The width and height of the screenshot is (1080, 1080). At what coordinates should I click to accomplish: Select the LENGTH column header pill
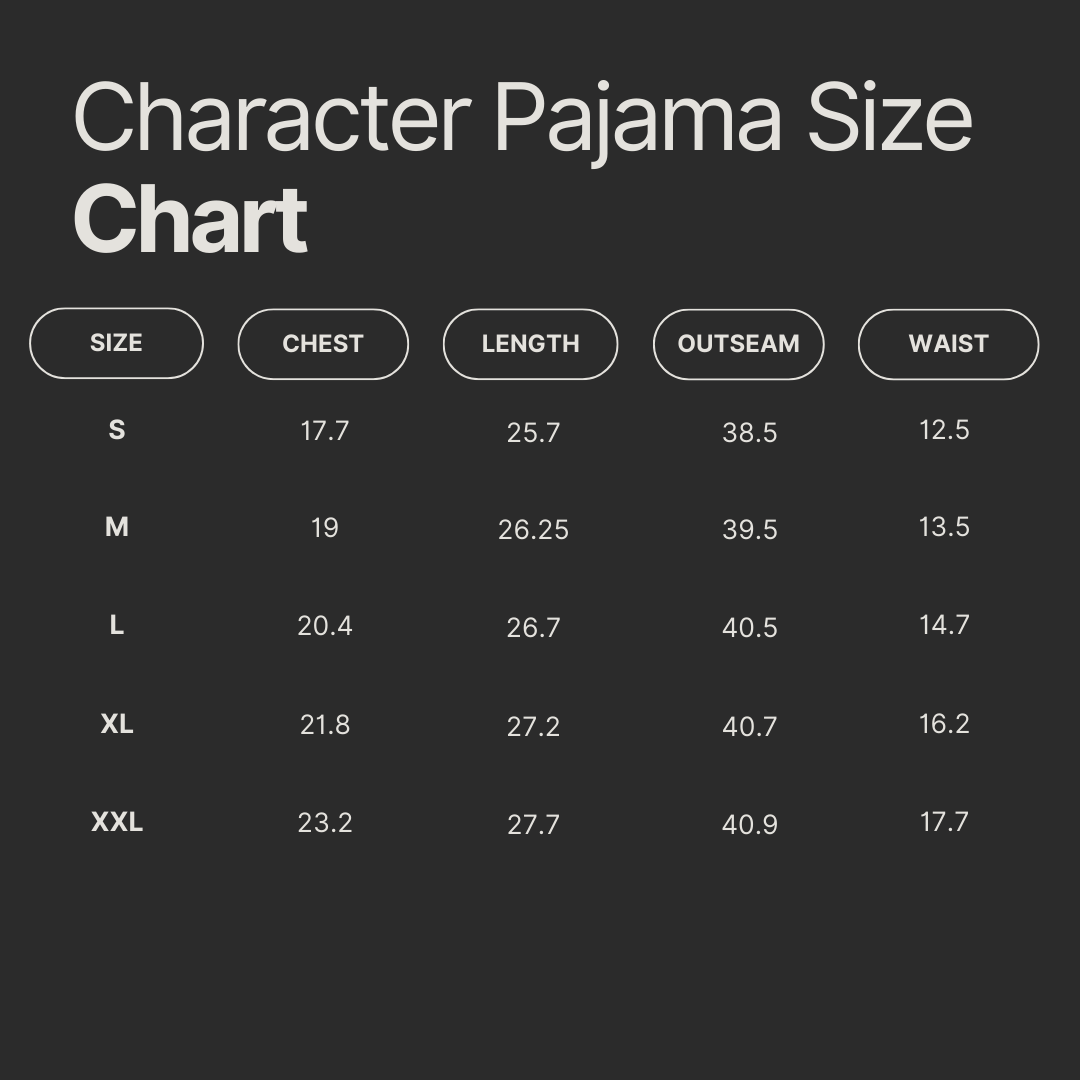(530, 344)
